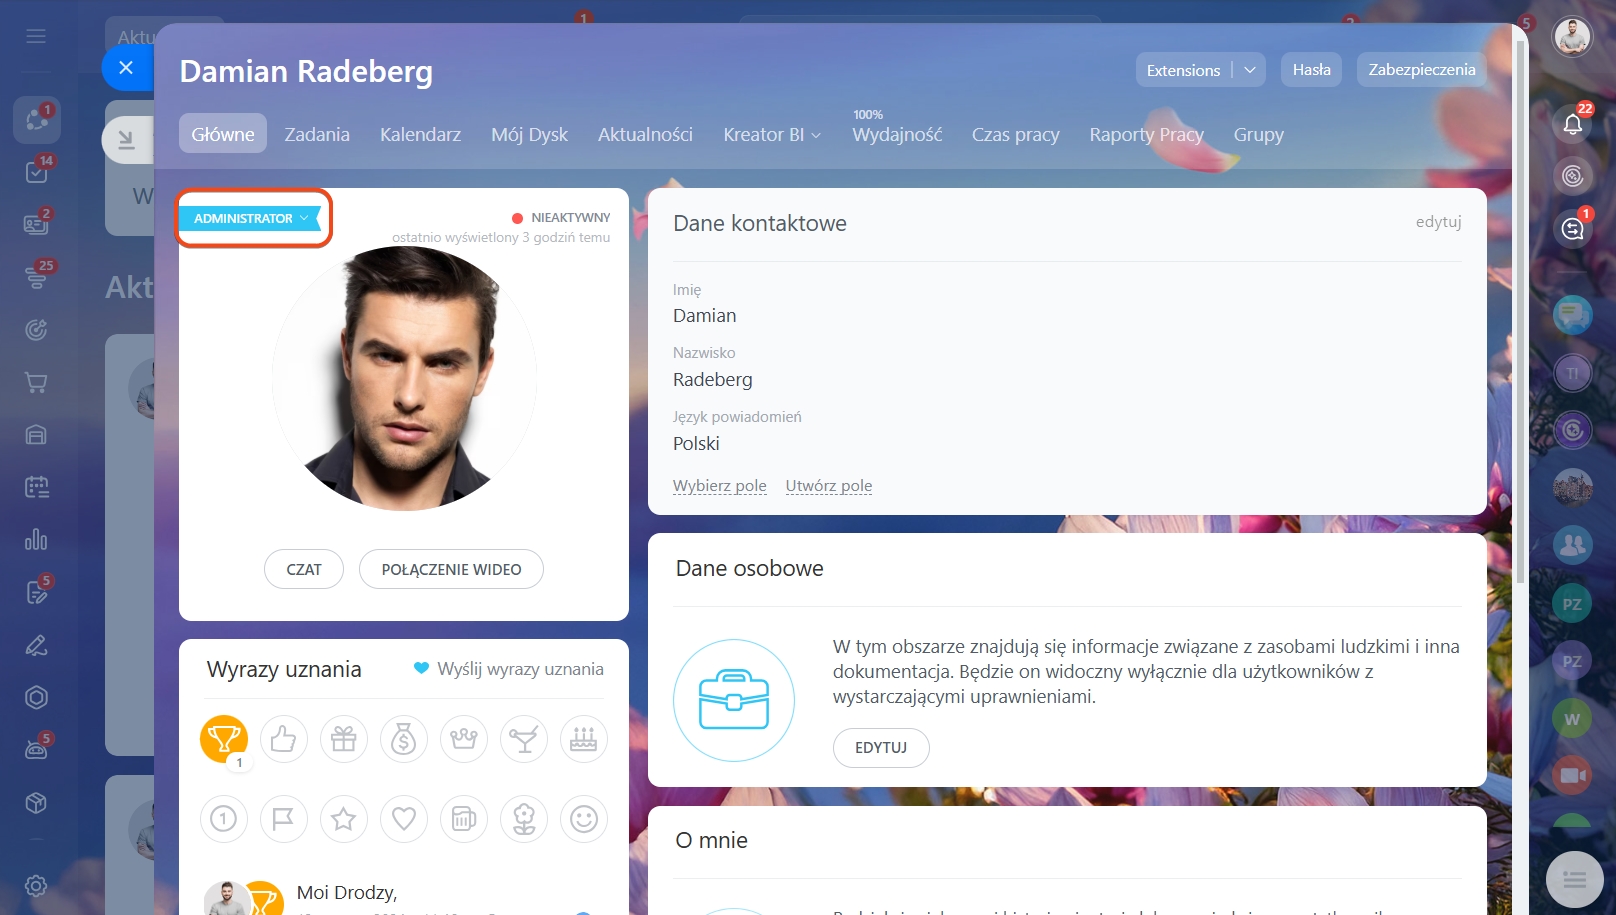
Task: Open the bar chart analytics sidebar icon
Action: (36, 540)
